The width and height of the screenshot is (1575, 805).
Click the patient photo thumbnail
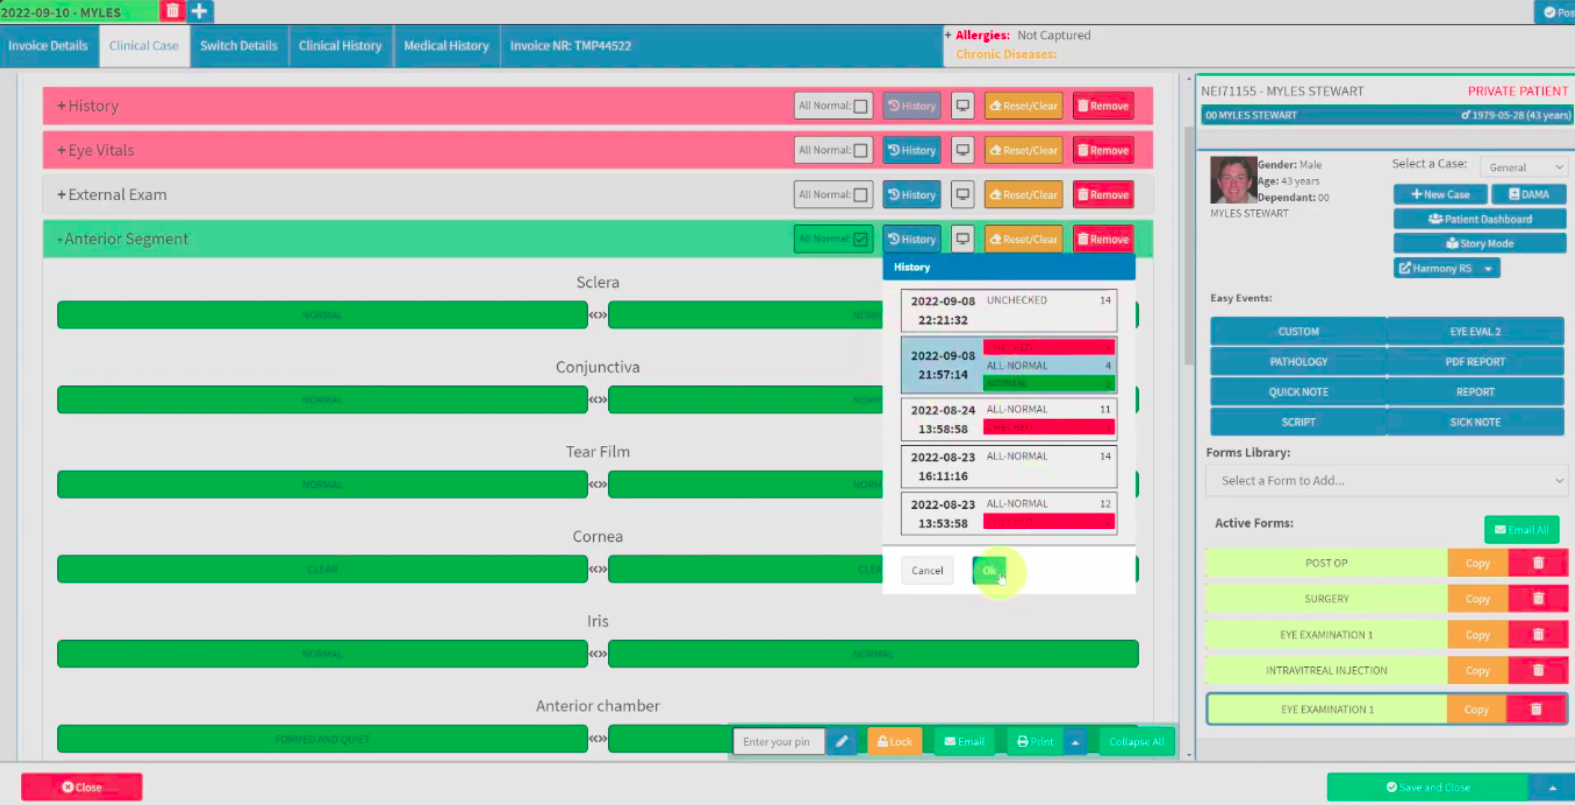pos(1233,180)
